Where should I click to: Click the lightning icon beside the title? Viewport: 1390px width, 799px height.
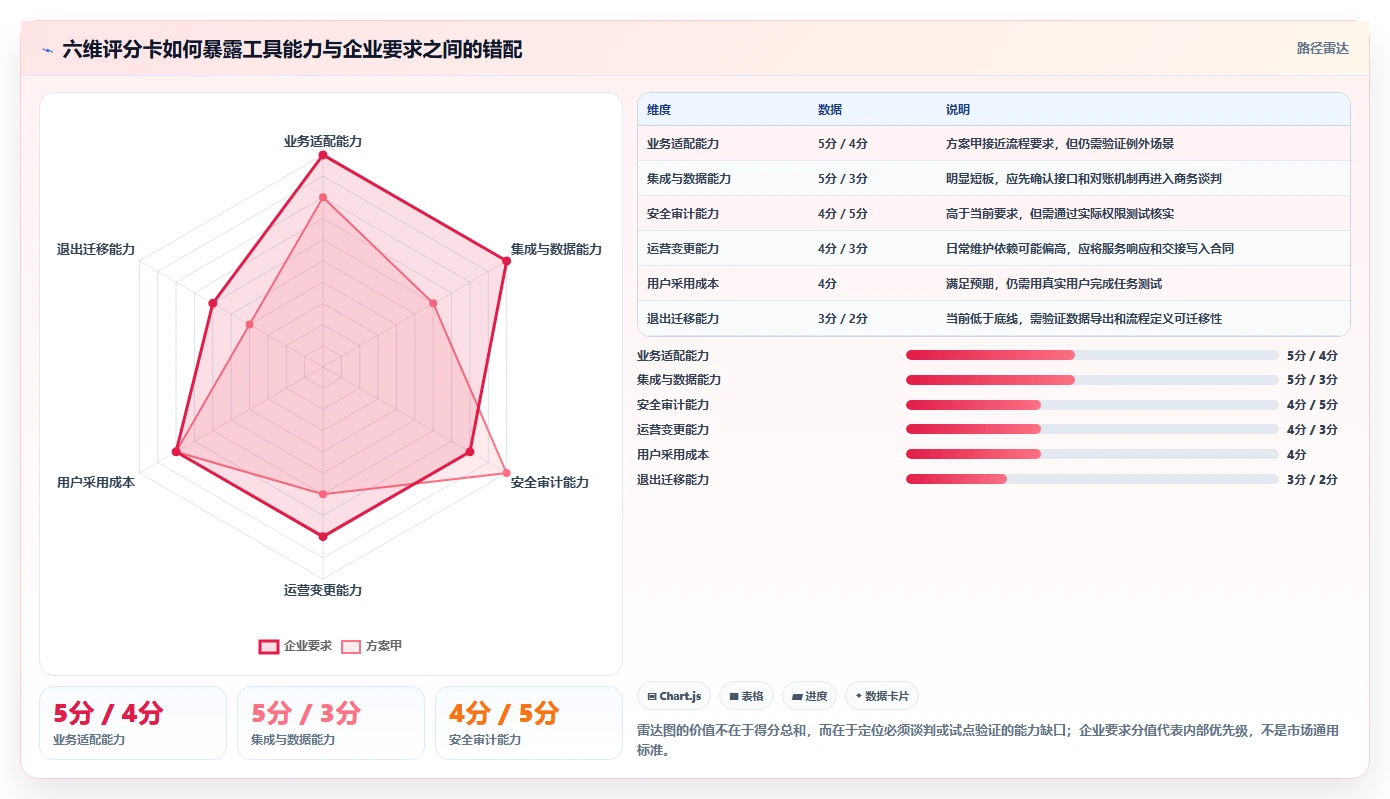click(48, 50)
